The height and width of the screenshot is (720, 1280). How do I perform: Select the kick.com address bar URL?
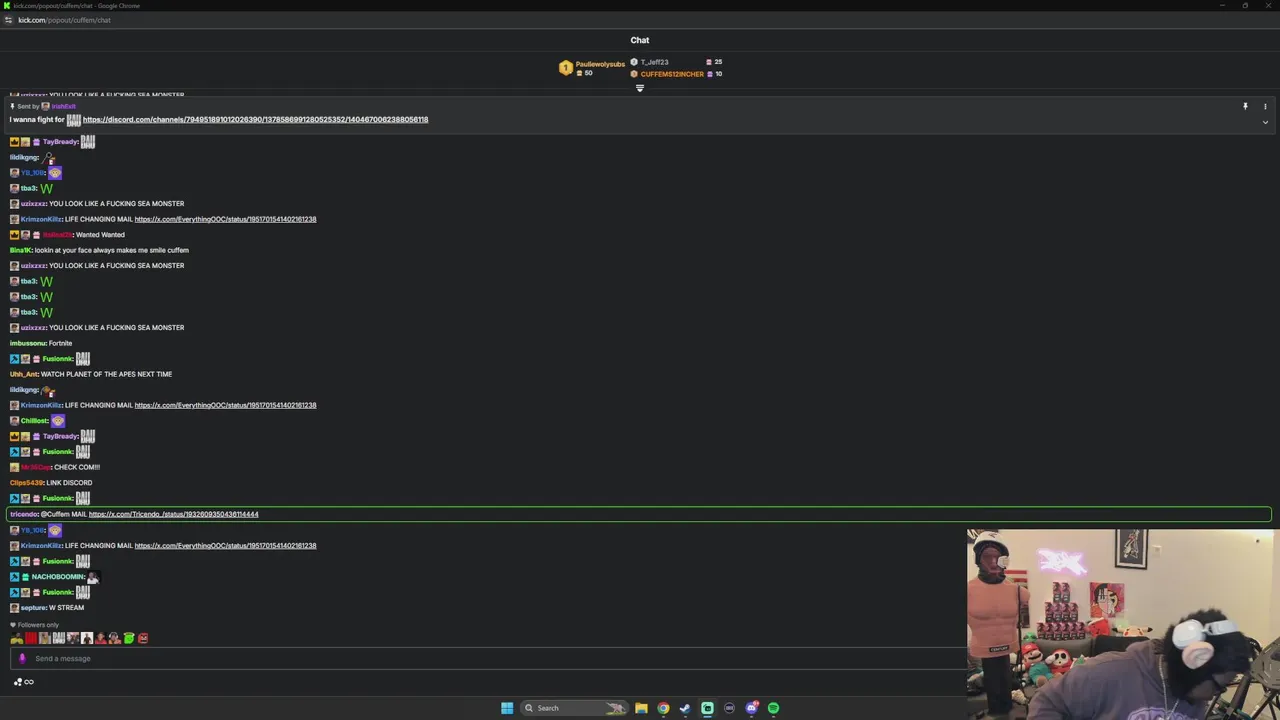[64, 20]
